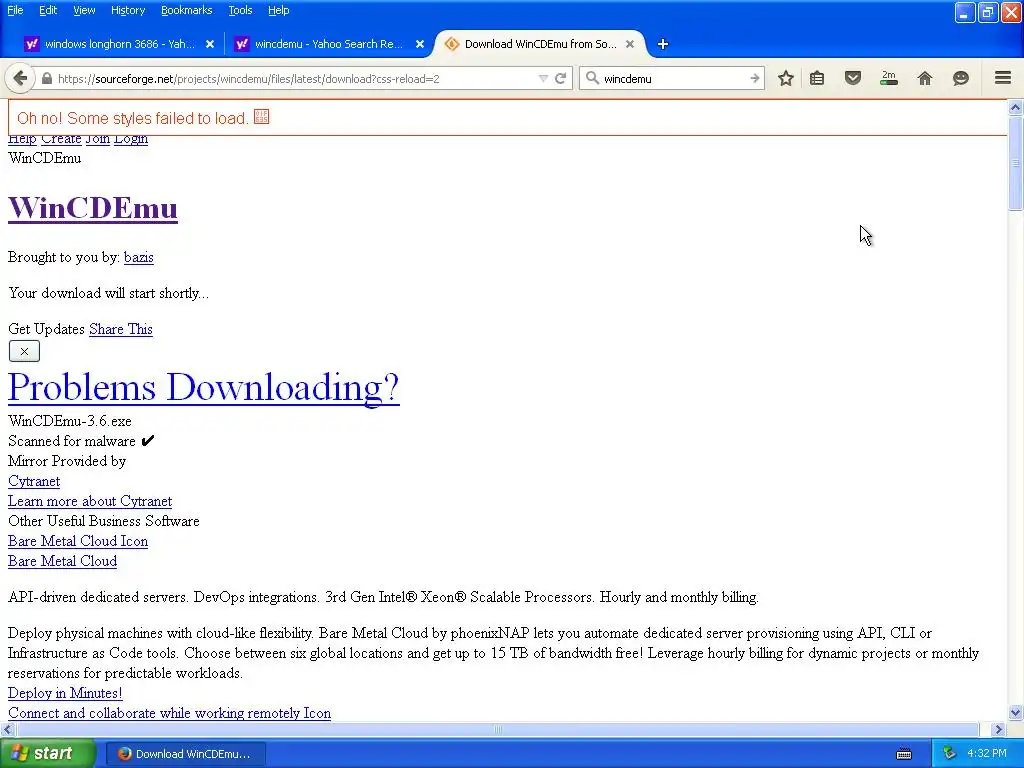The width and height of the screenshot is (1024, 768).
Task: Click the padlock site identity icon
Action: point(46,78)
